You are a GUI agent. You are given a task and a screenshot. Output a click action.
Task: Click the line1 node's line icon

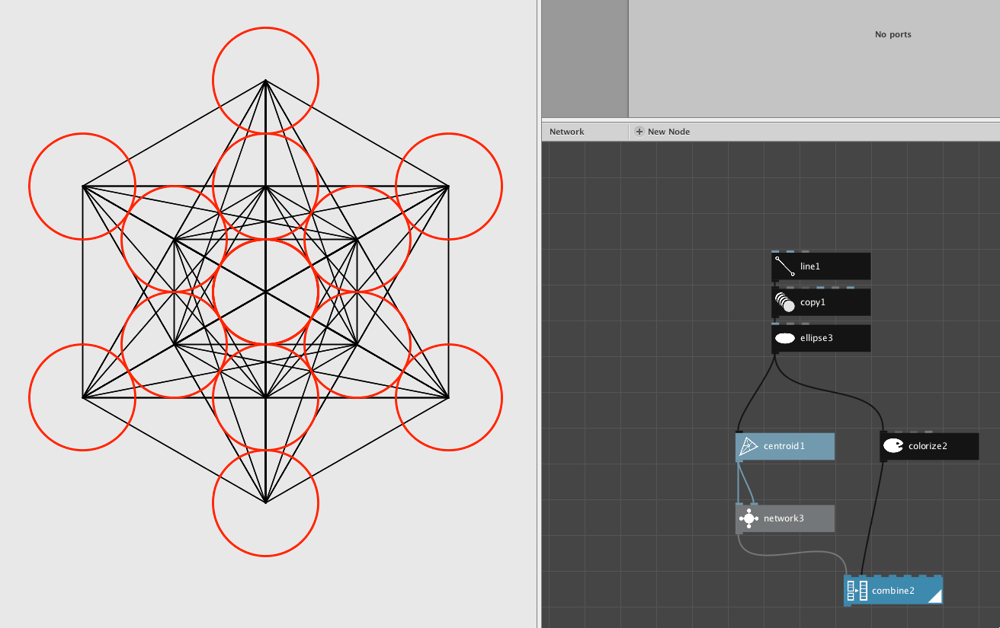tap(784, 267)
